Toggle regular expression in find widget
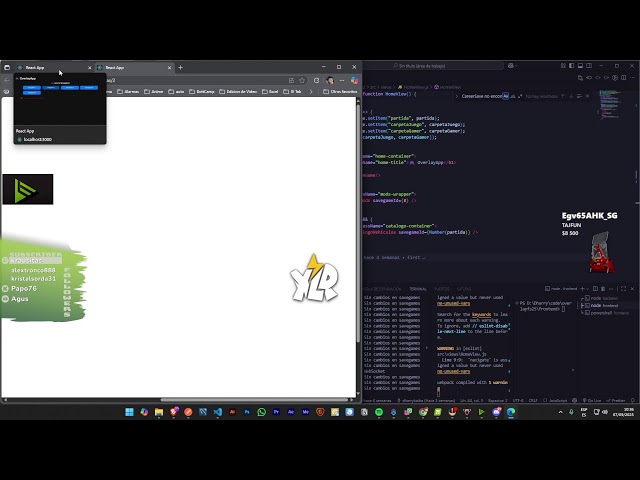The height and width of the screenshot is (480, 640). pyautogui.click(x=520, y=96)
